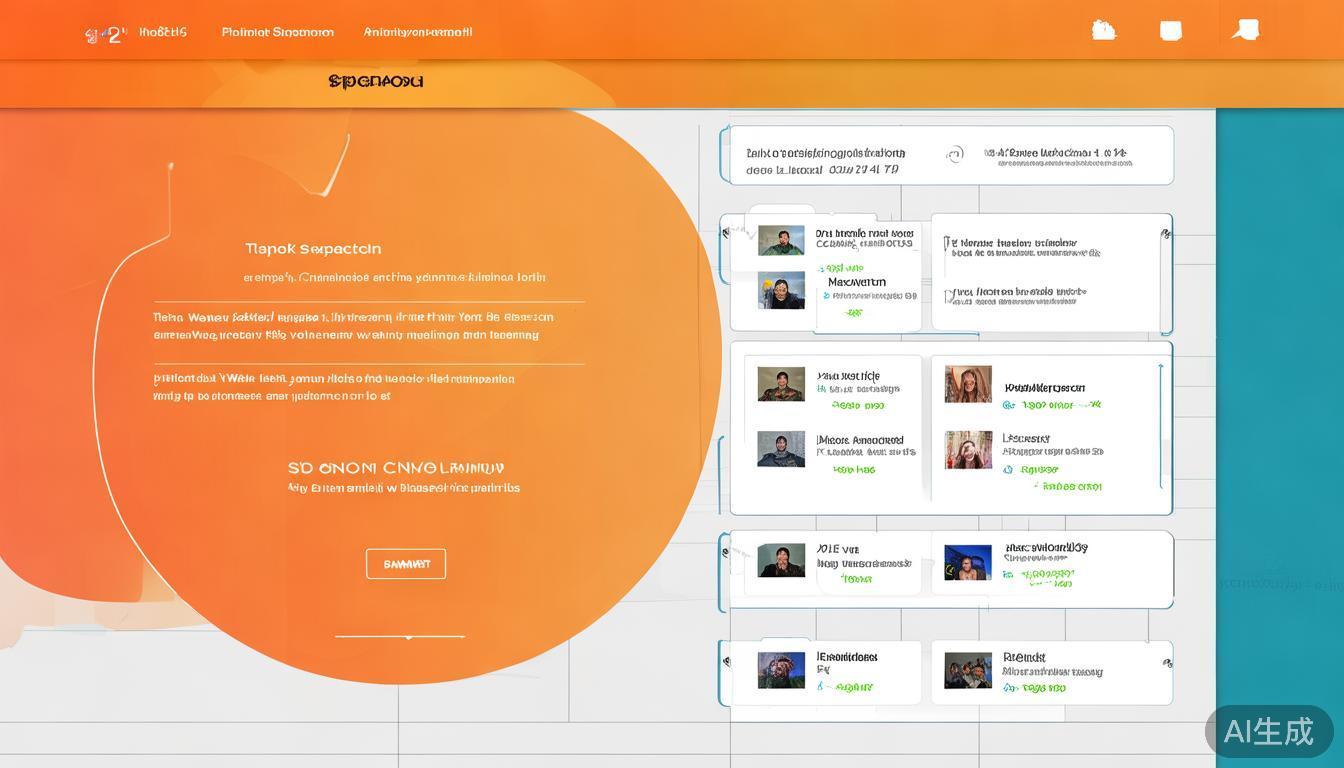Open the third navigation item in the top header

point(417,32)
